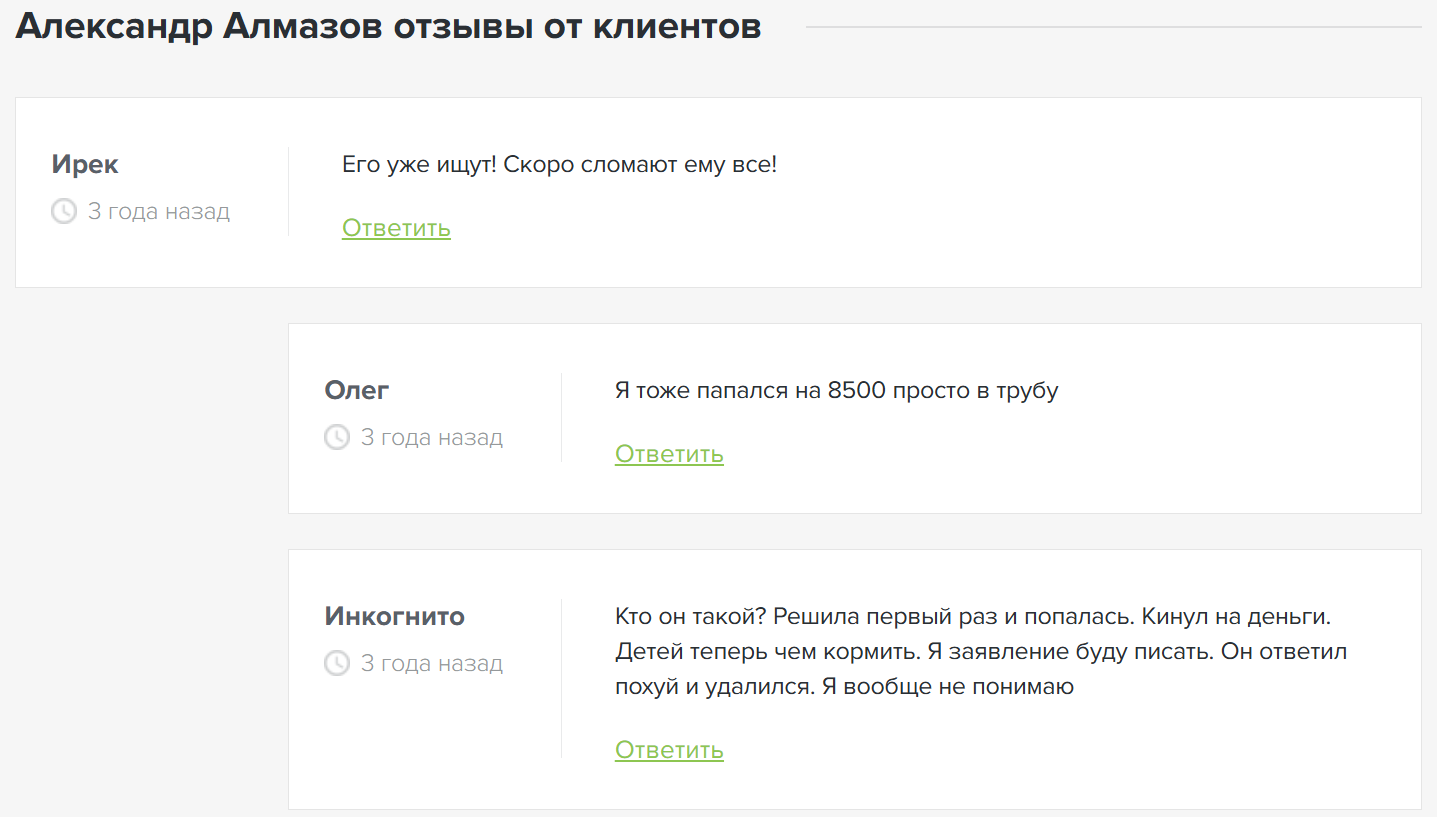The image size is (1437, 817).
Task: Click Олег's 3 года назад timestamp
Action: 433,437
